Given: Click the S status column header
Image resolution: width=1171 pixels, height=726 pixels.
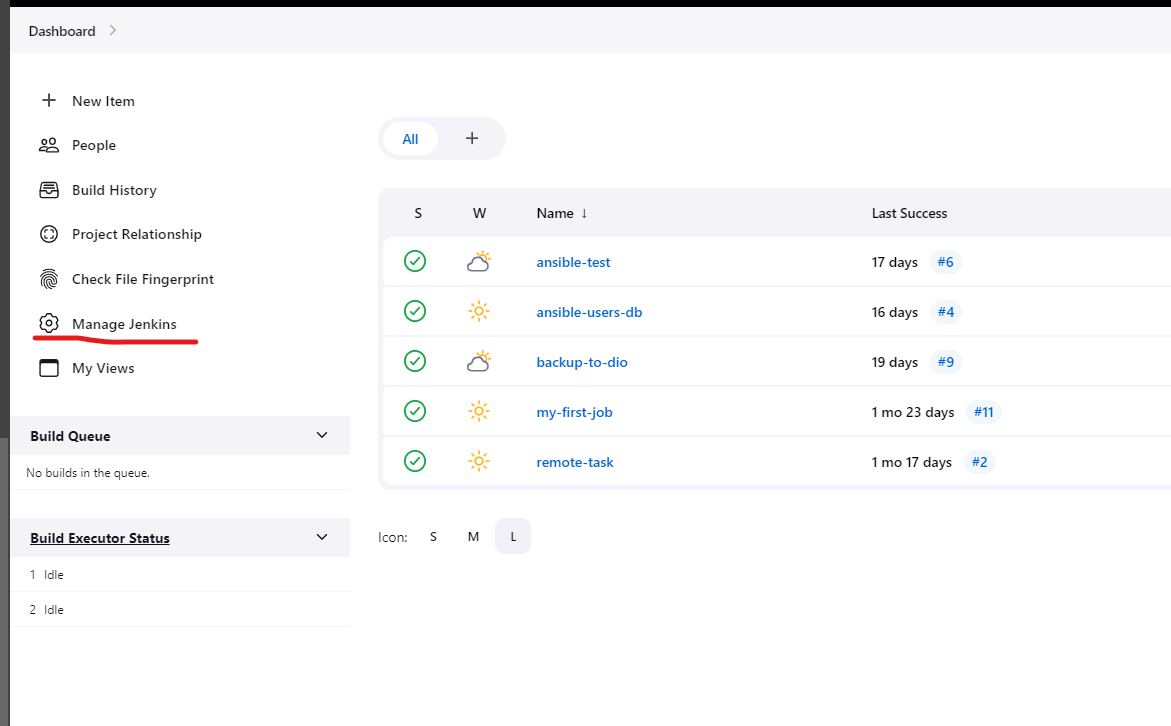Looking at the screenshot, I should (418, 214).
